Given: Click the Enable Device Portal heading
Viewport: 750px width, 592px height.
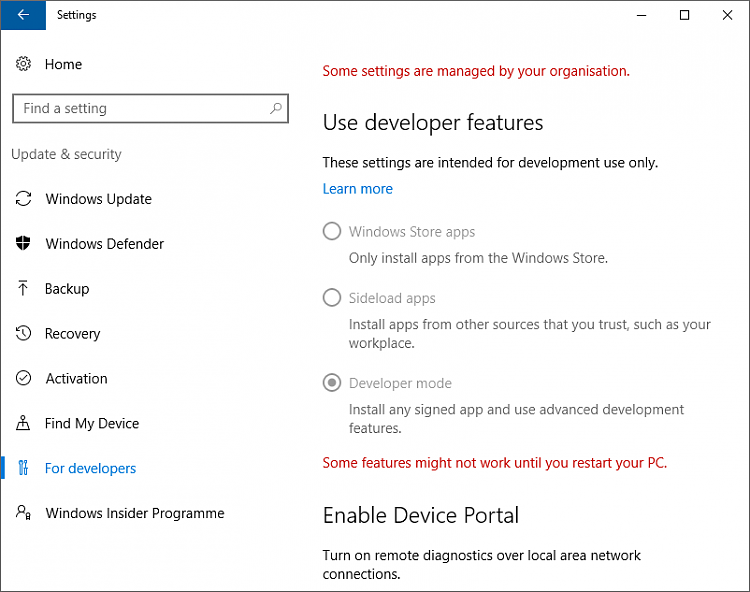Looking at the screenshot, I should [x=421, y=515].
